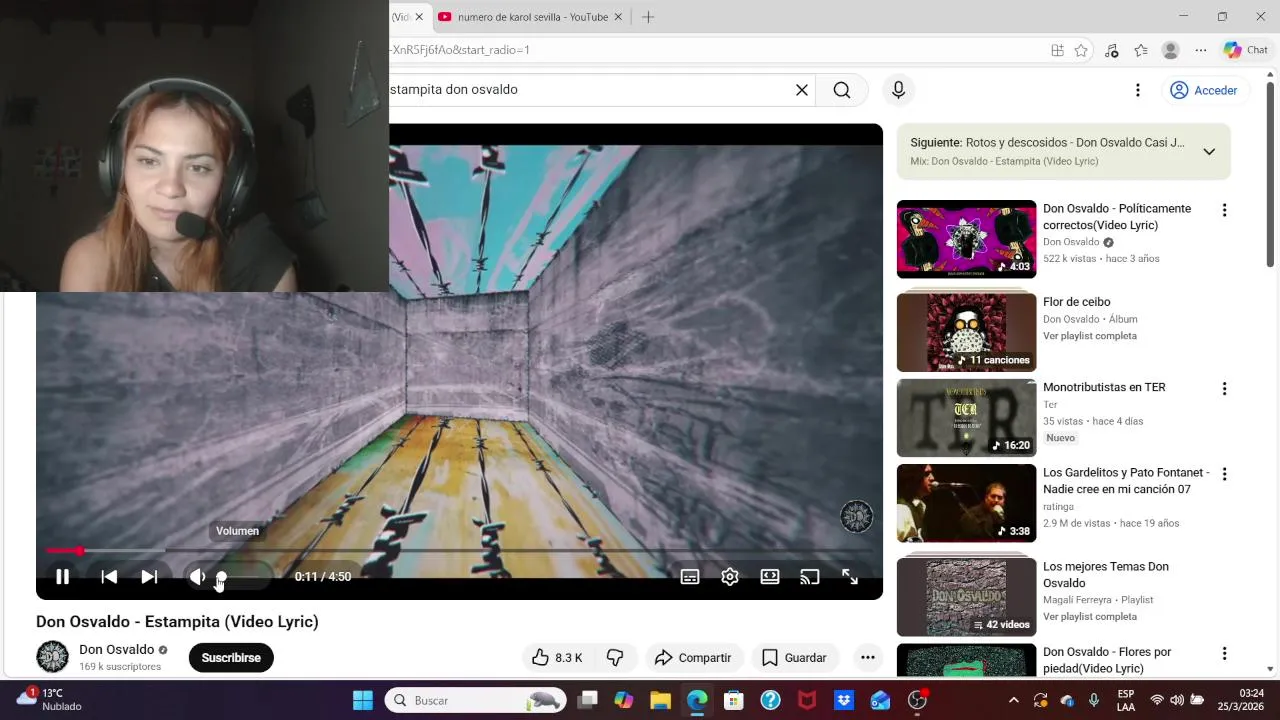Click Ver playlist completa under Flor de ceibo
The image size is (1280, 720).
click(1090, 336)
